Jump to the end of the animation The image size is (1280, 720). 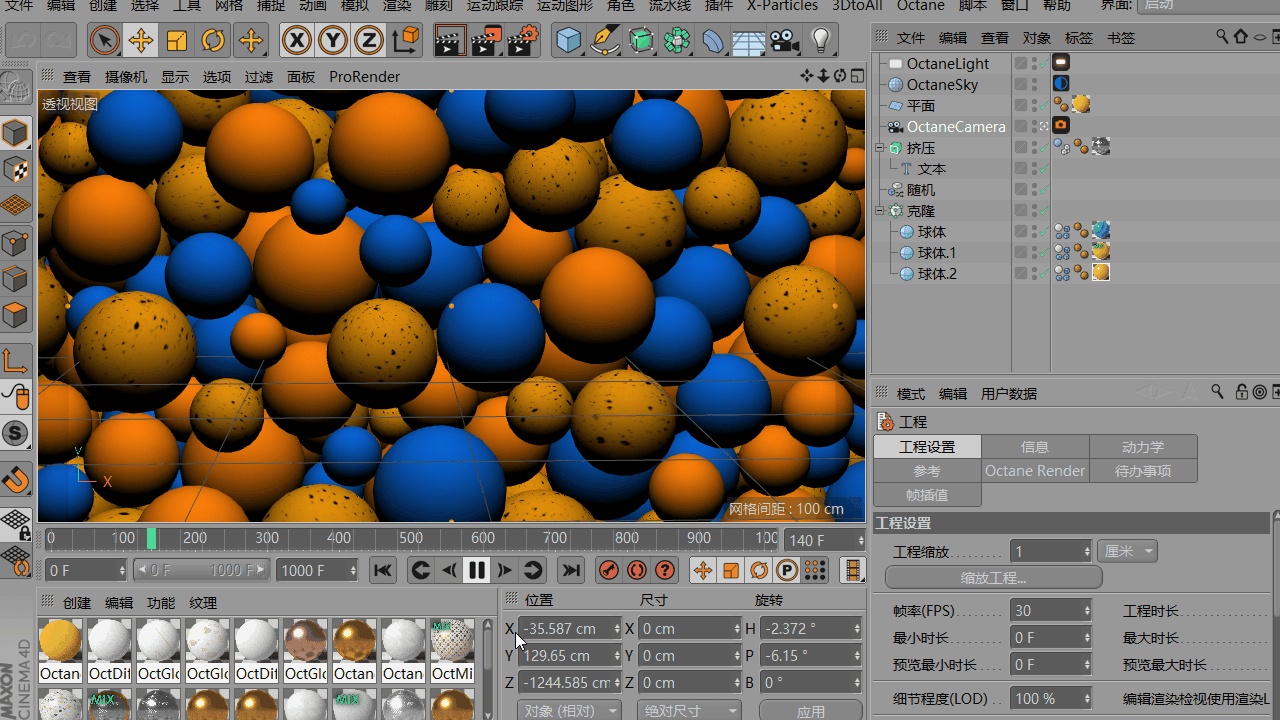point(571,570)
